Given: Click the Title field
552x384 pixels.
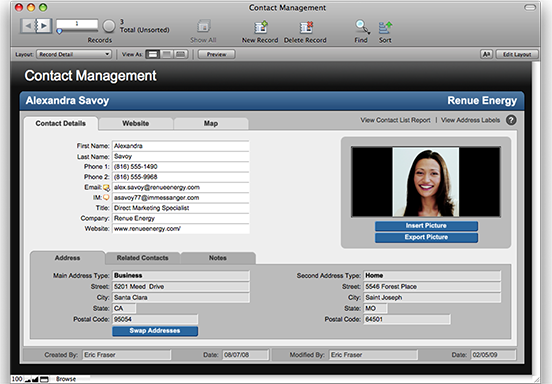Looking at the screenshot, I should pos(181,208).
